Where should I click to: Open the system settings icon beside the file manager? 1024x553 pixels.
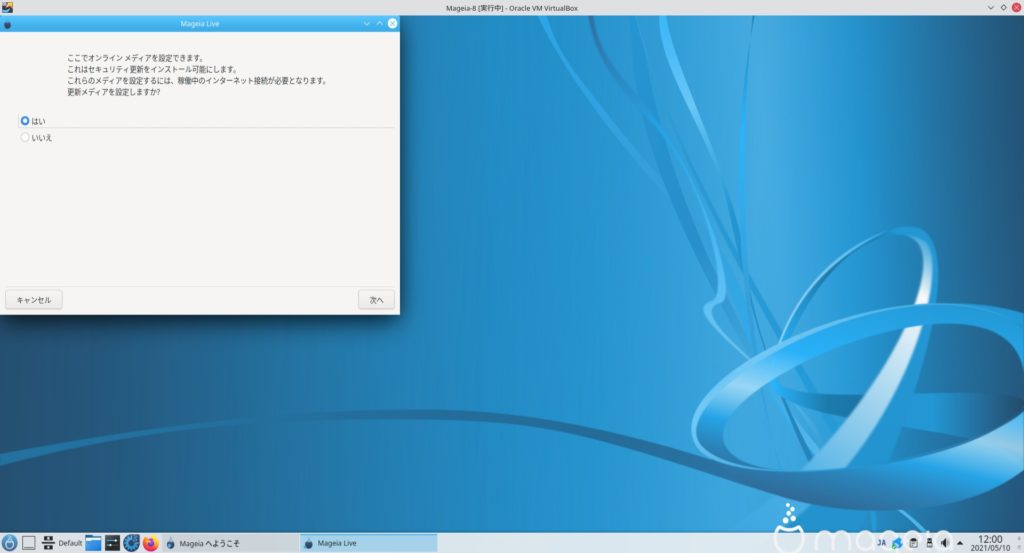point(112,543)
